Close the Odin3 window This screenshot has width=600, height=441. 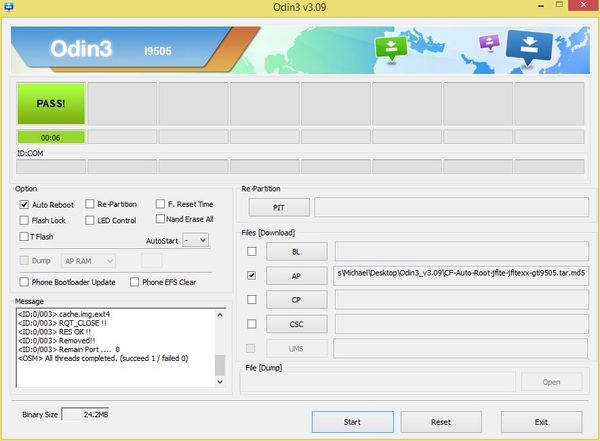[x=584, y=5]
